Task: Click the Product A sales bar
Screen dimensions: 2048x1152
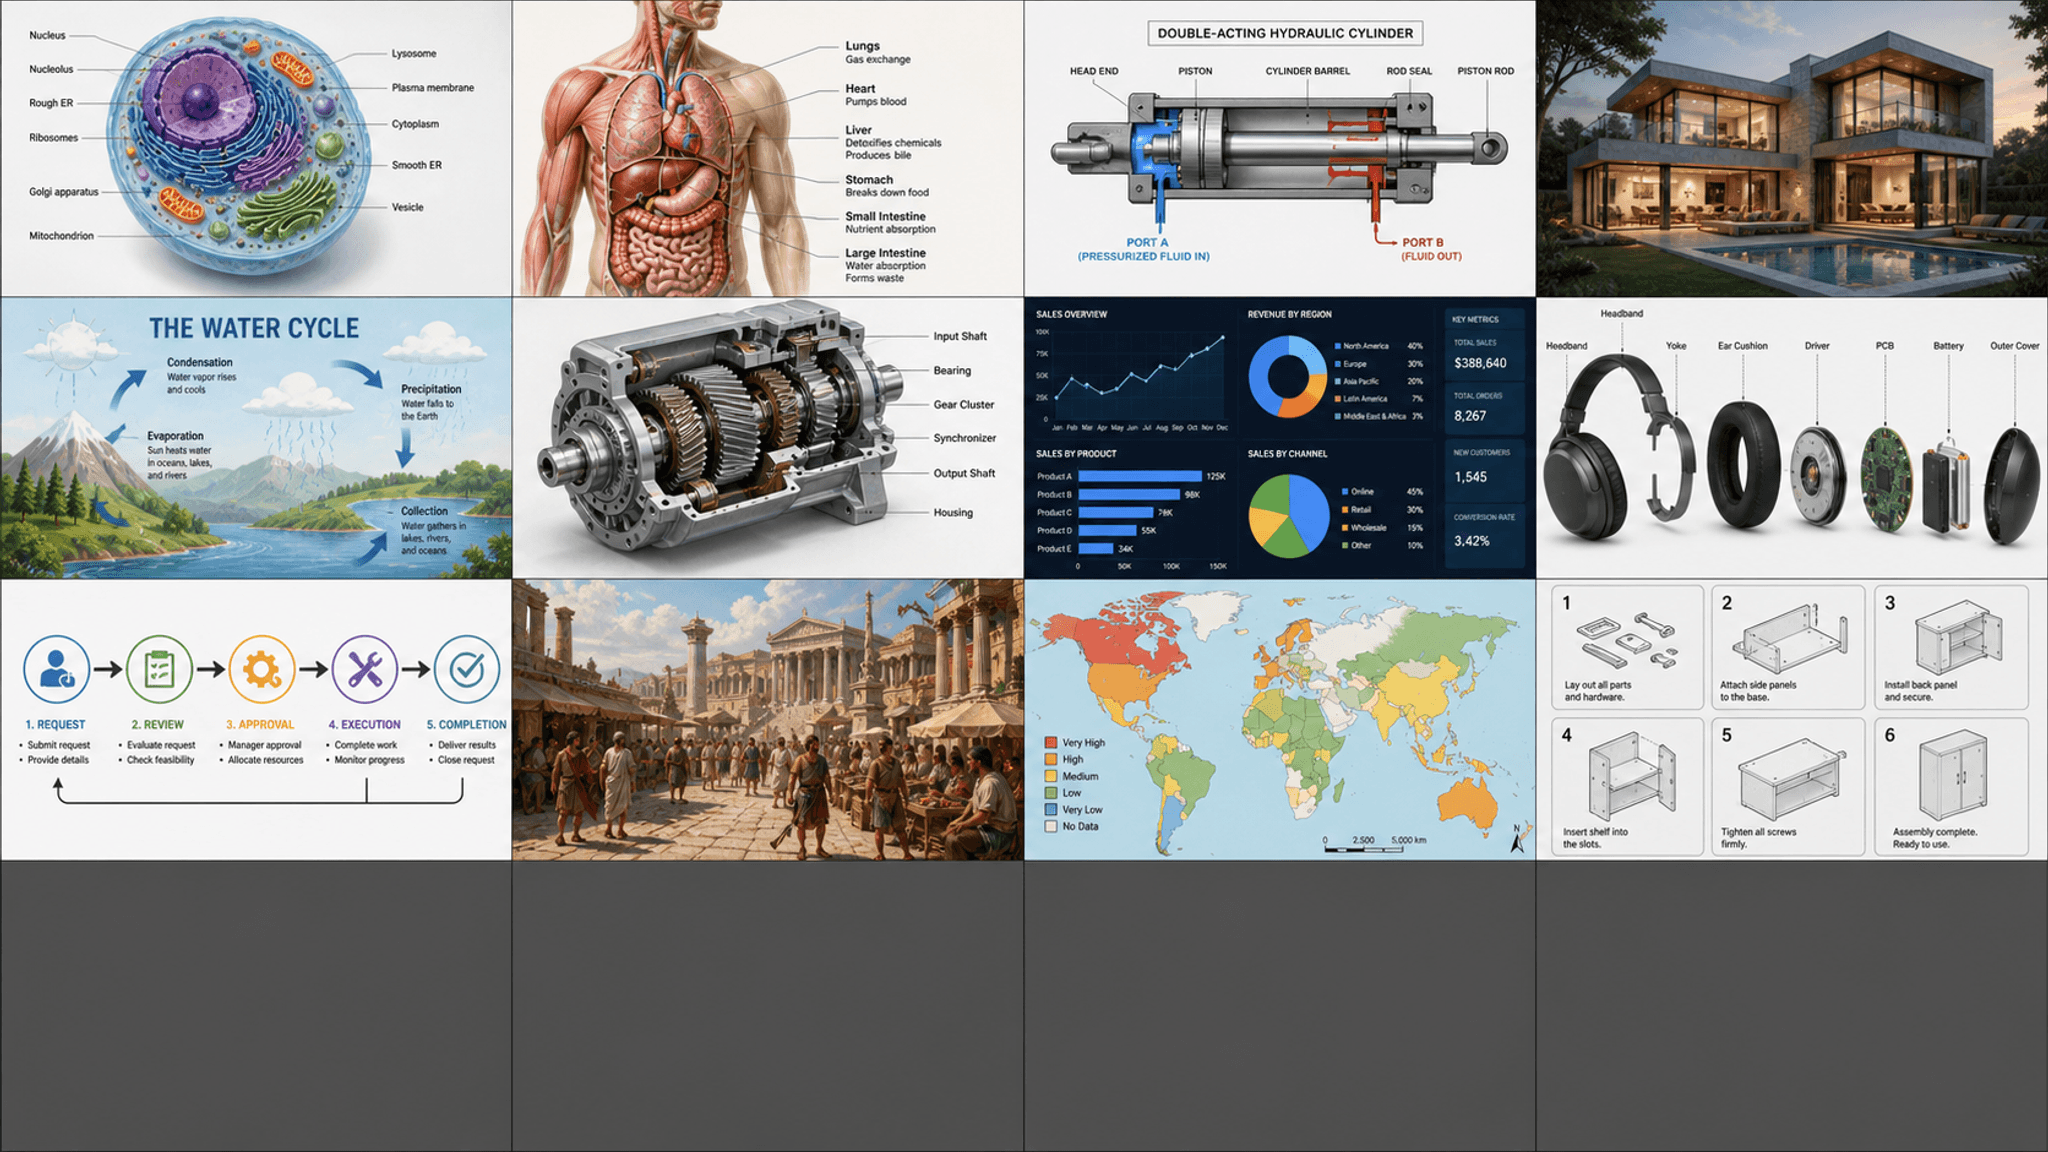Action: click(x=1140, y=476)
